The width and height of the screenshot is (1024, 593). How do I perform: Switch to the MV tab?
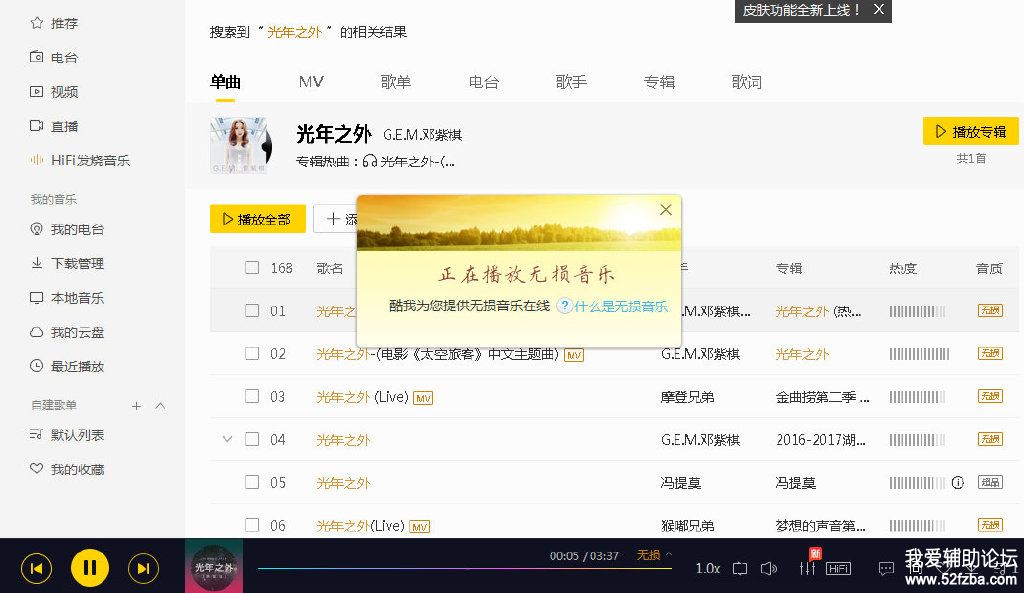pos(311,82)
